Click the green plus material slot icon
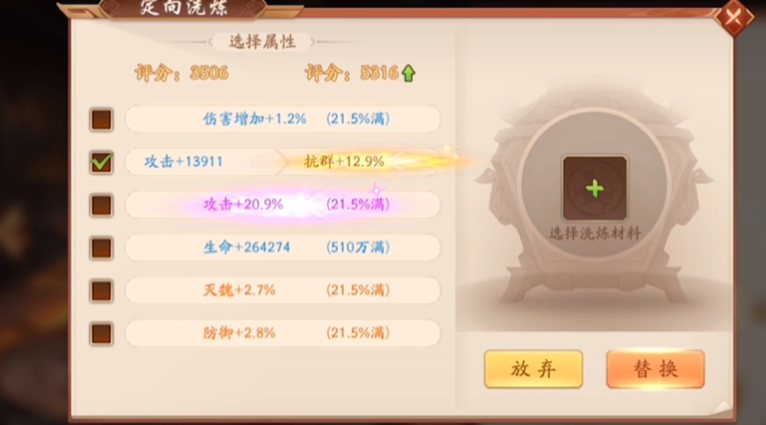Viewport: 766px width, 425px height. (x=595, y=188)
